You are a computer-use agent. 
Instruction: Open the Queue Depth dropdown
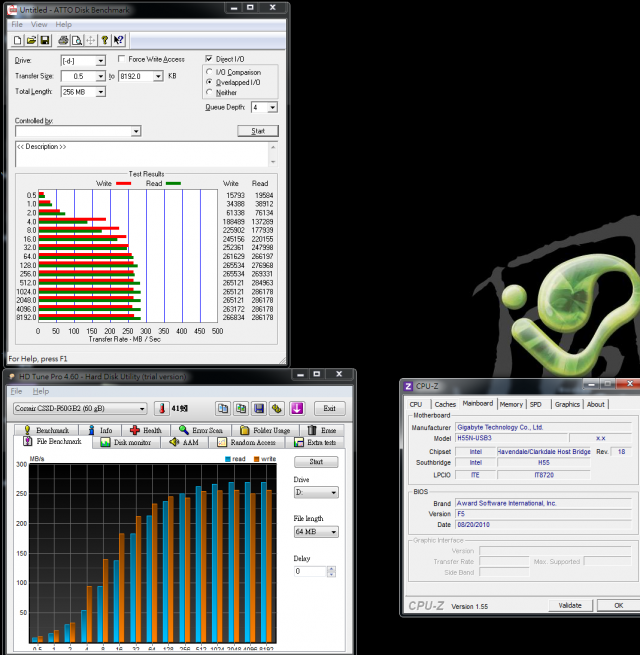272,108
